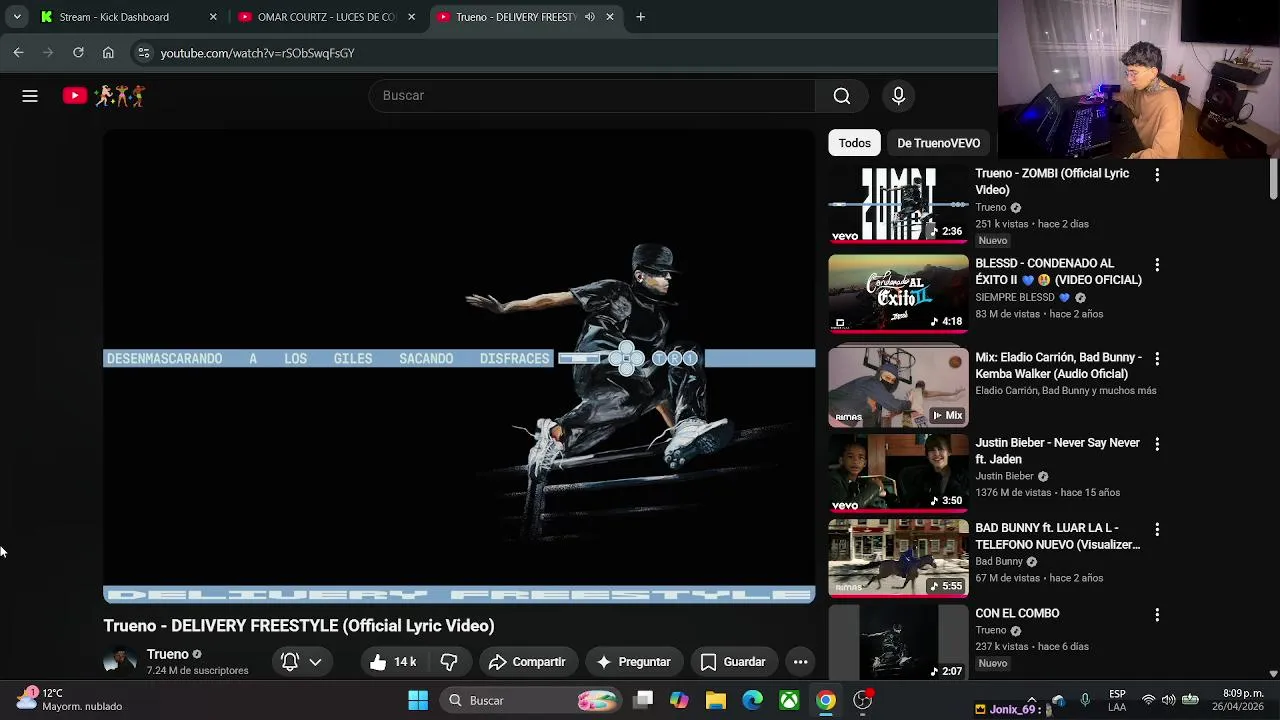Switch to Stream - Kick Dashboard tab
This screenshot has width=1280, height=720.
point(129,17)
